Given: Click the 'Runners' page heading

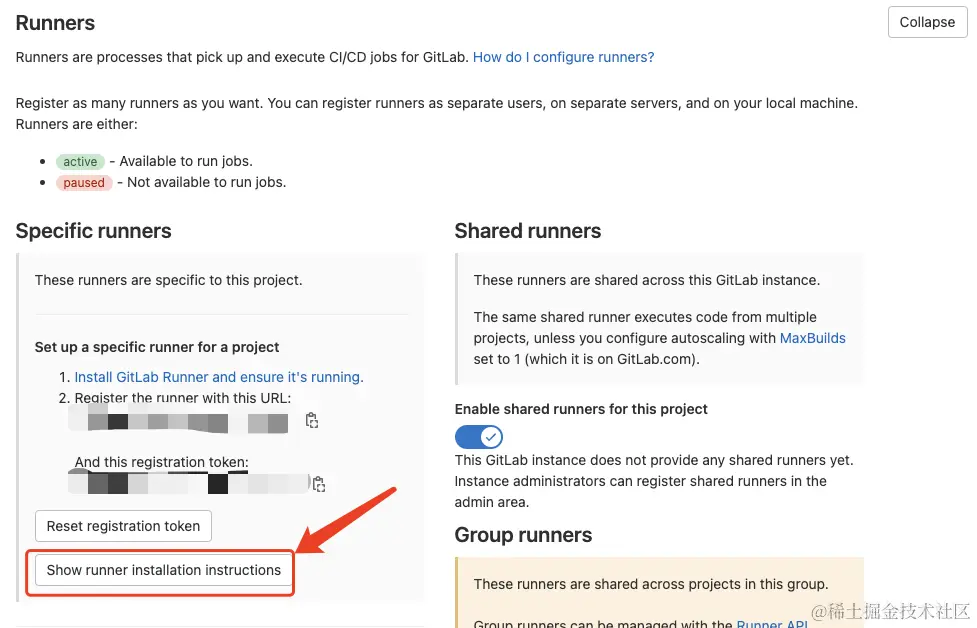Looking at the screenshot, I should pos(55,23).
